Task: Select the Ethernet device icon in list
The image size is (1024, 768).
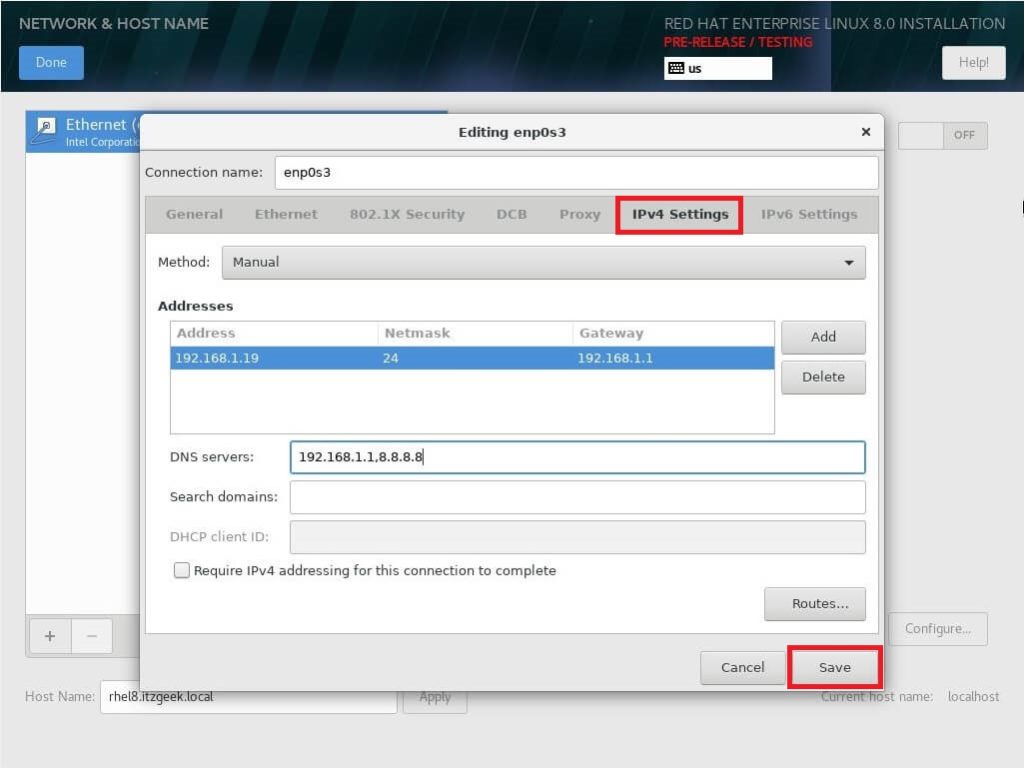Action: (46, 131)
